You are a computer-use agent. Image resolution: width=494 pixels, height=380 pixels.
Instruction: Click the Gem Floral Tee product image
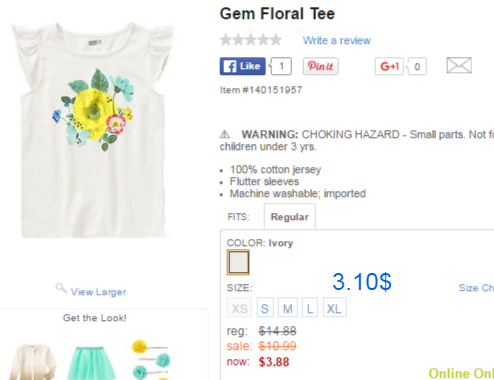[93, 130]
